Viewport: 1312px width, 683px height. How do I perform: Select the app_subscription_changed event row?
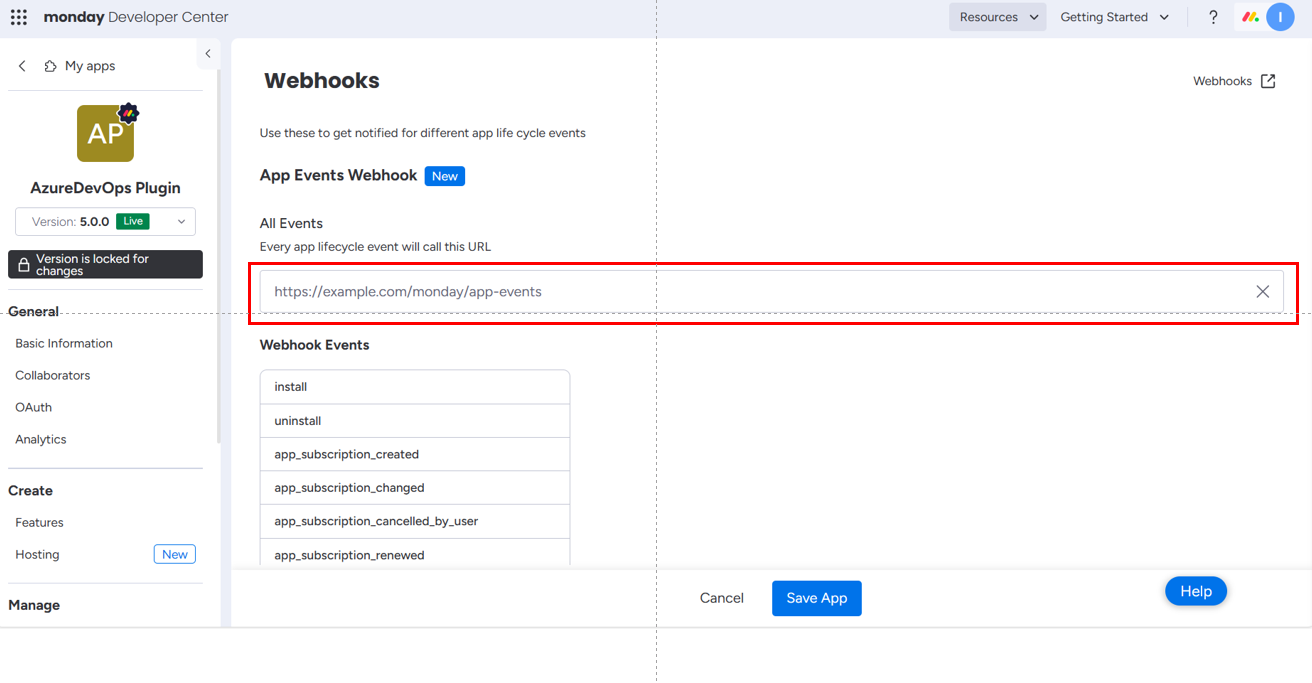(415, 488)
